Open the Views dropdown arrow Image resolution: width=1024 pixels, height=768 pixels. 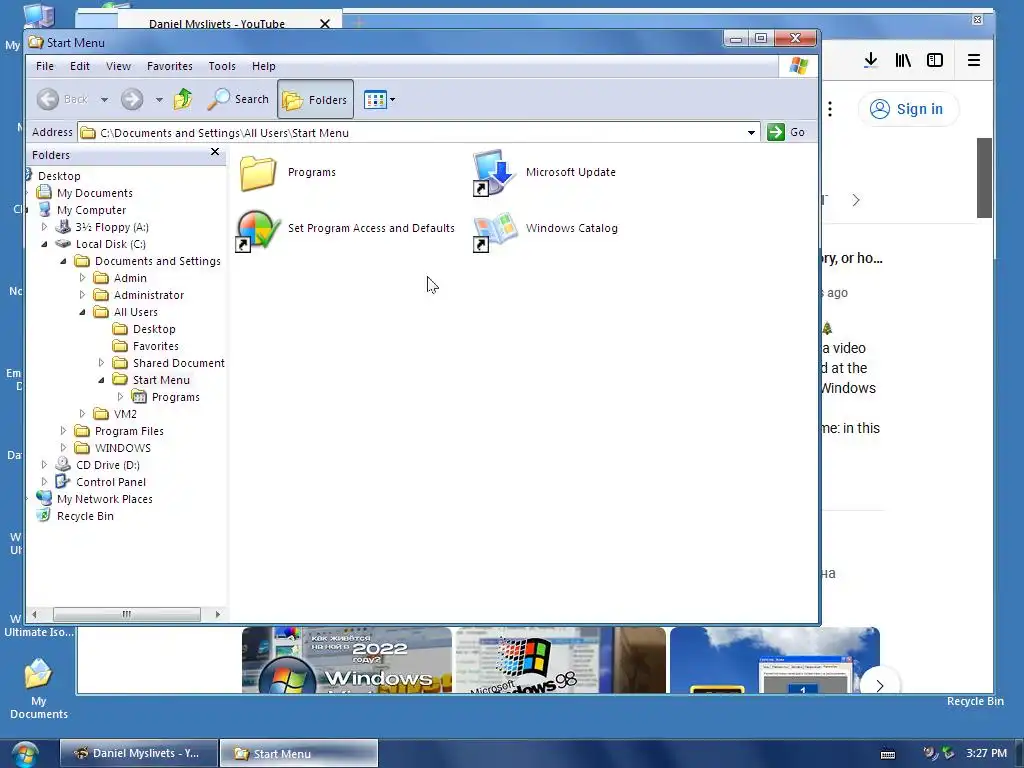(x=392, y=100)
